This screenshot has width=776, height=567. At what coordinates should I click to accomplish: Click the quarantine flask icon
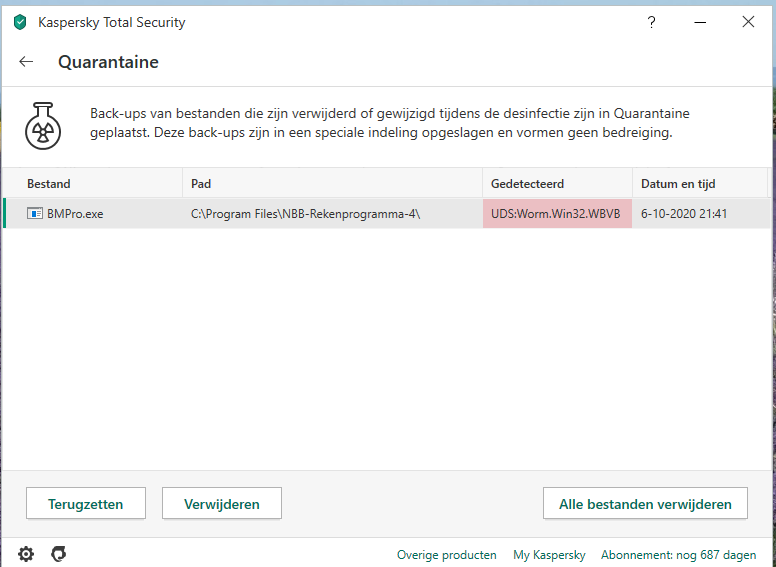click(43, 126)
